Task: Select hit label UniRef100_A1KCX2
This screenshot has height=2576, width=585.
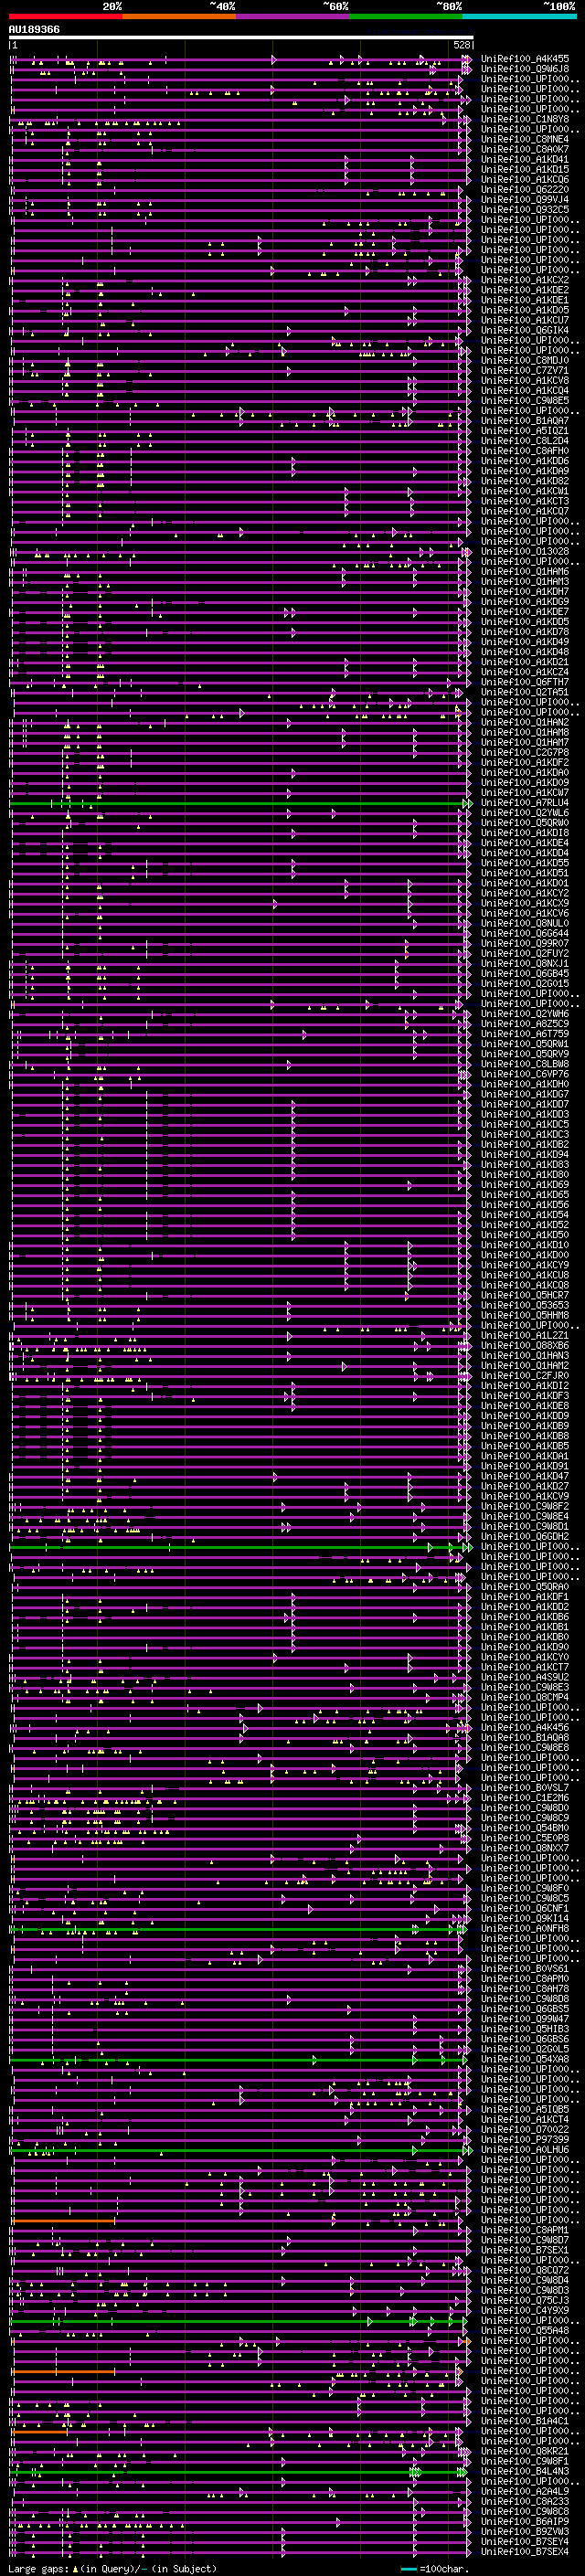Action: coord(525,280)
